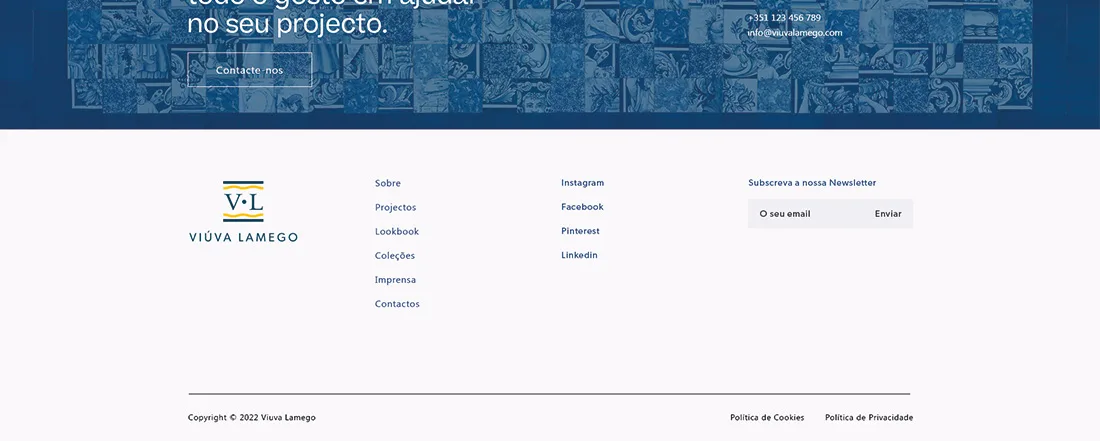Click the Contacte-nos button

[x=250, y=70]
